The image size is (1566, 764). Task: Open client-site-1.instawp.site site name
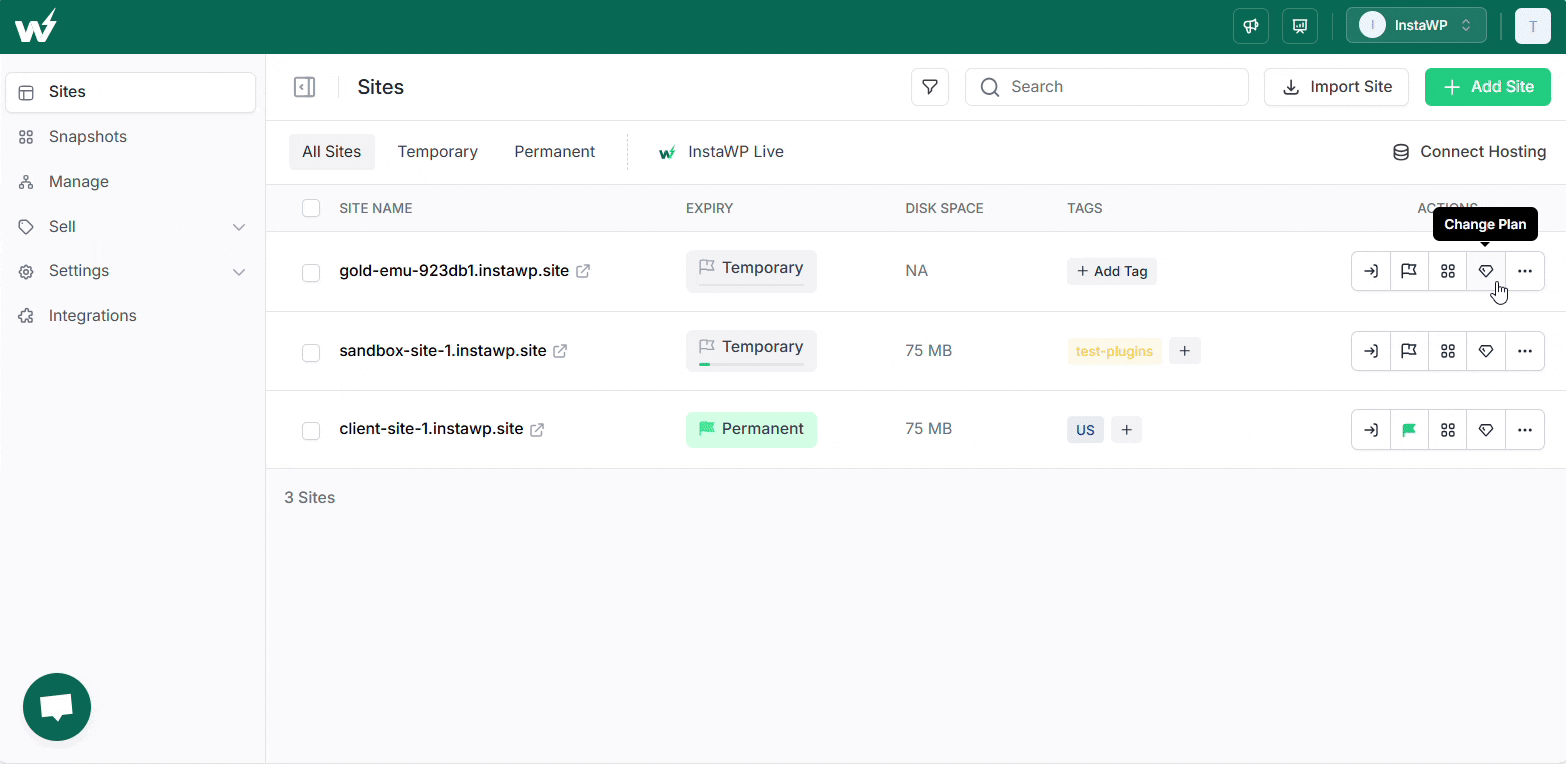pos(431,429)
